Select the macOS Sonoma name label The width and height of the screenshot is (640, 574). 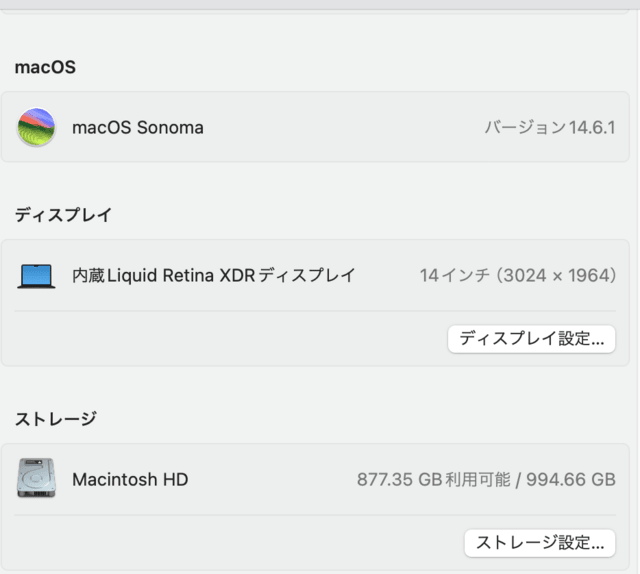[138, 127]
